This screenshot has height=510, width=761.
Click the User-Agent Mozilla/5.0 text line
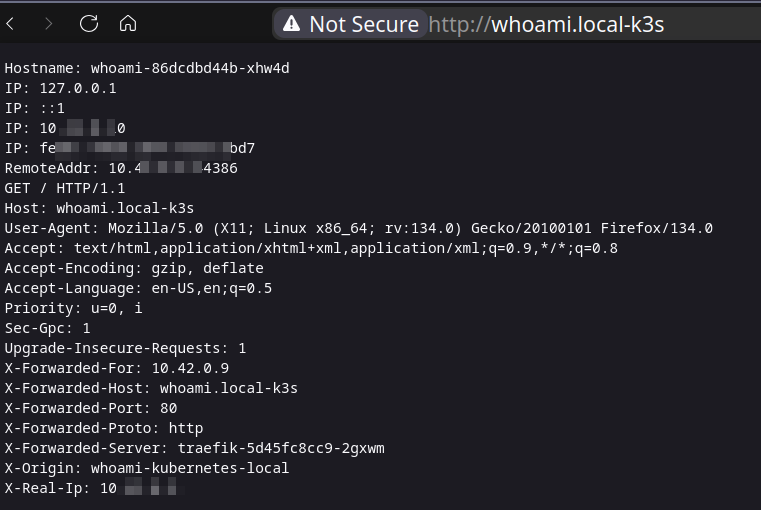tap(358, 228)
